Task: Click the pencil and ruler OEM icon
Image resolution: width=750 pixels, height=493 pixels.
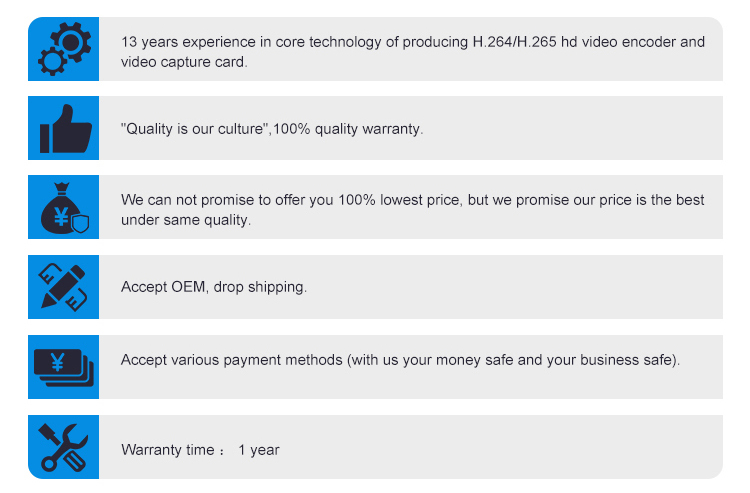Action: pyautogui.click(x=64, y=287)
